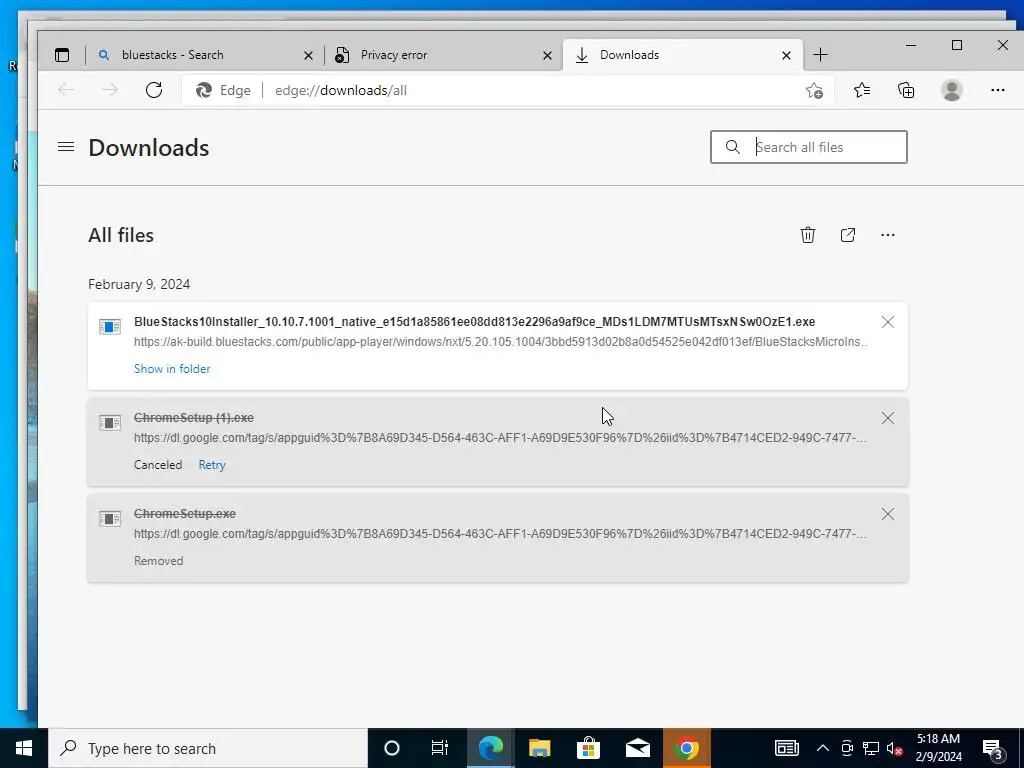
Task: Remove BlueStacks installer entry from list
Action: click(888, 322)
